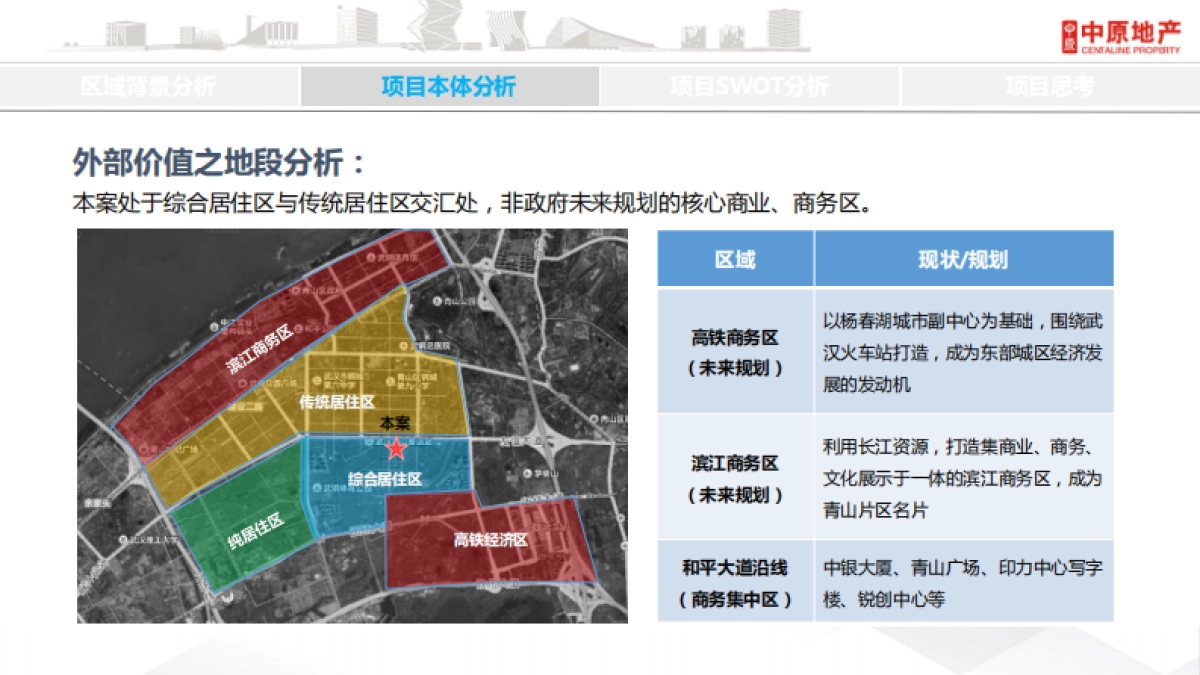
Task: Select the highlighted 项目本体分析 tab
Action: 448,86
